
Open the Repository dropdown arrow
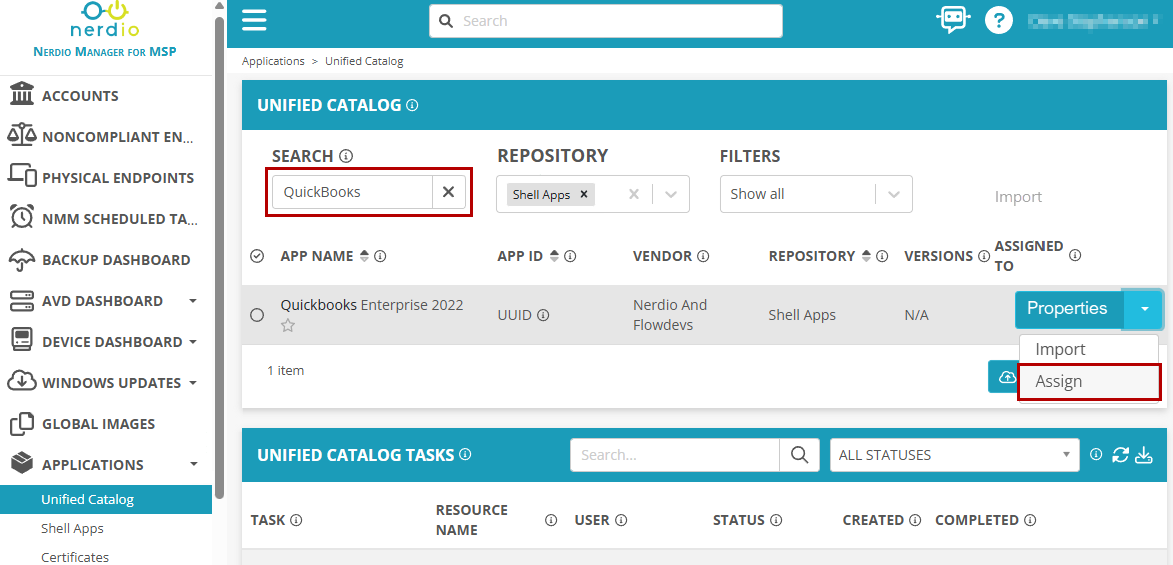[x=671, y=194]
